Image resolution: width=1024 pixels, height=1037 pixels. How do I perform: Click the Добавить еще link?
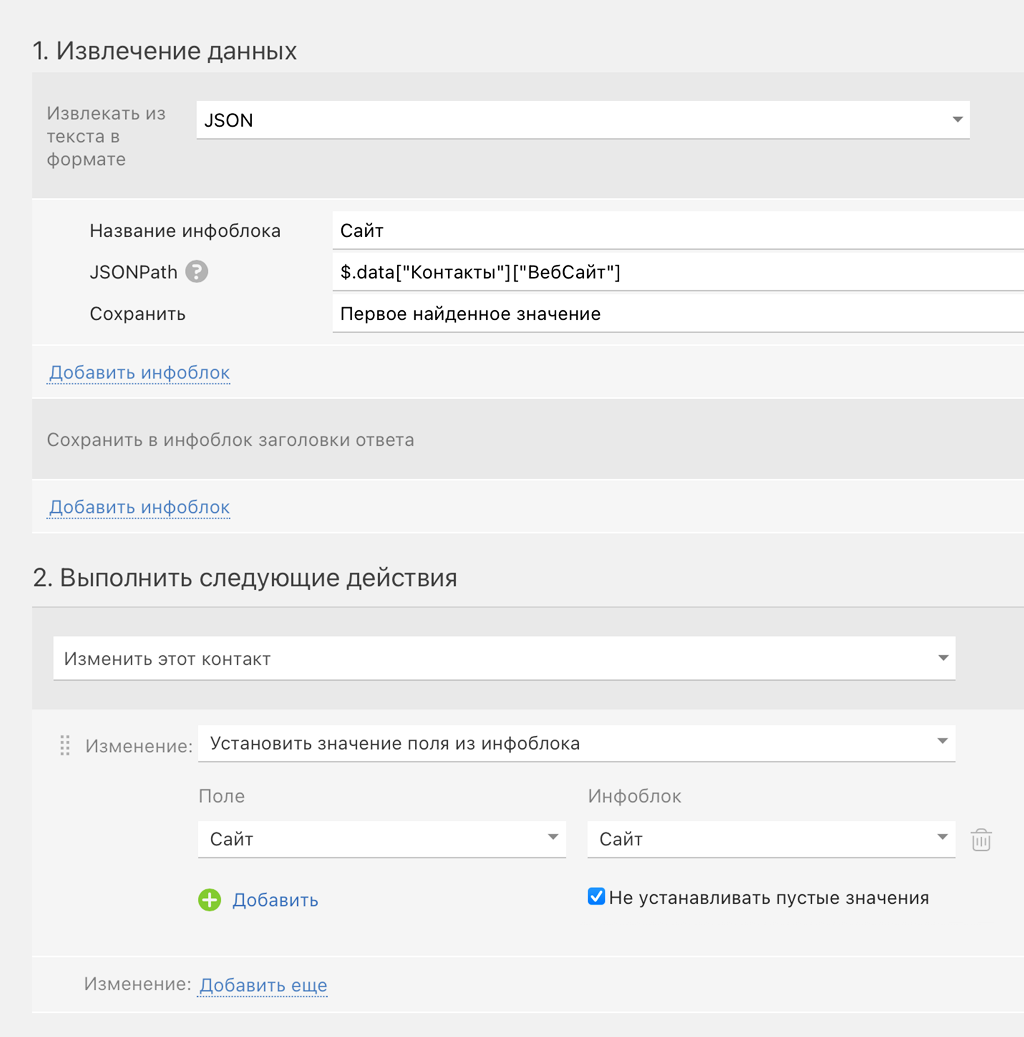[x=263, y=985]
